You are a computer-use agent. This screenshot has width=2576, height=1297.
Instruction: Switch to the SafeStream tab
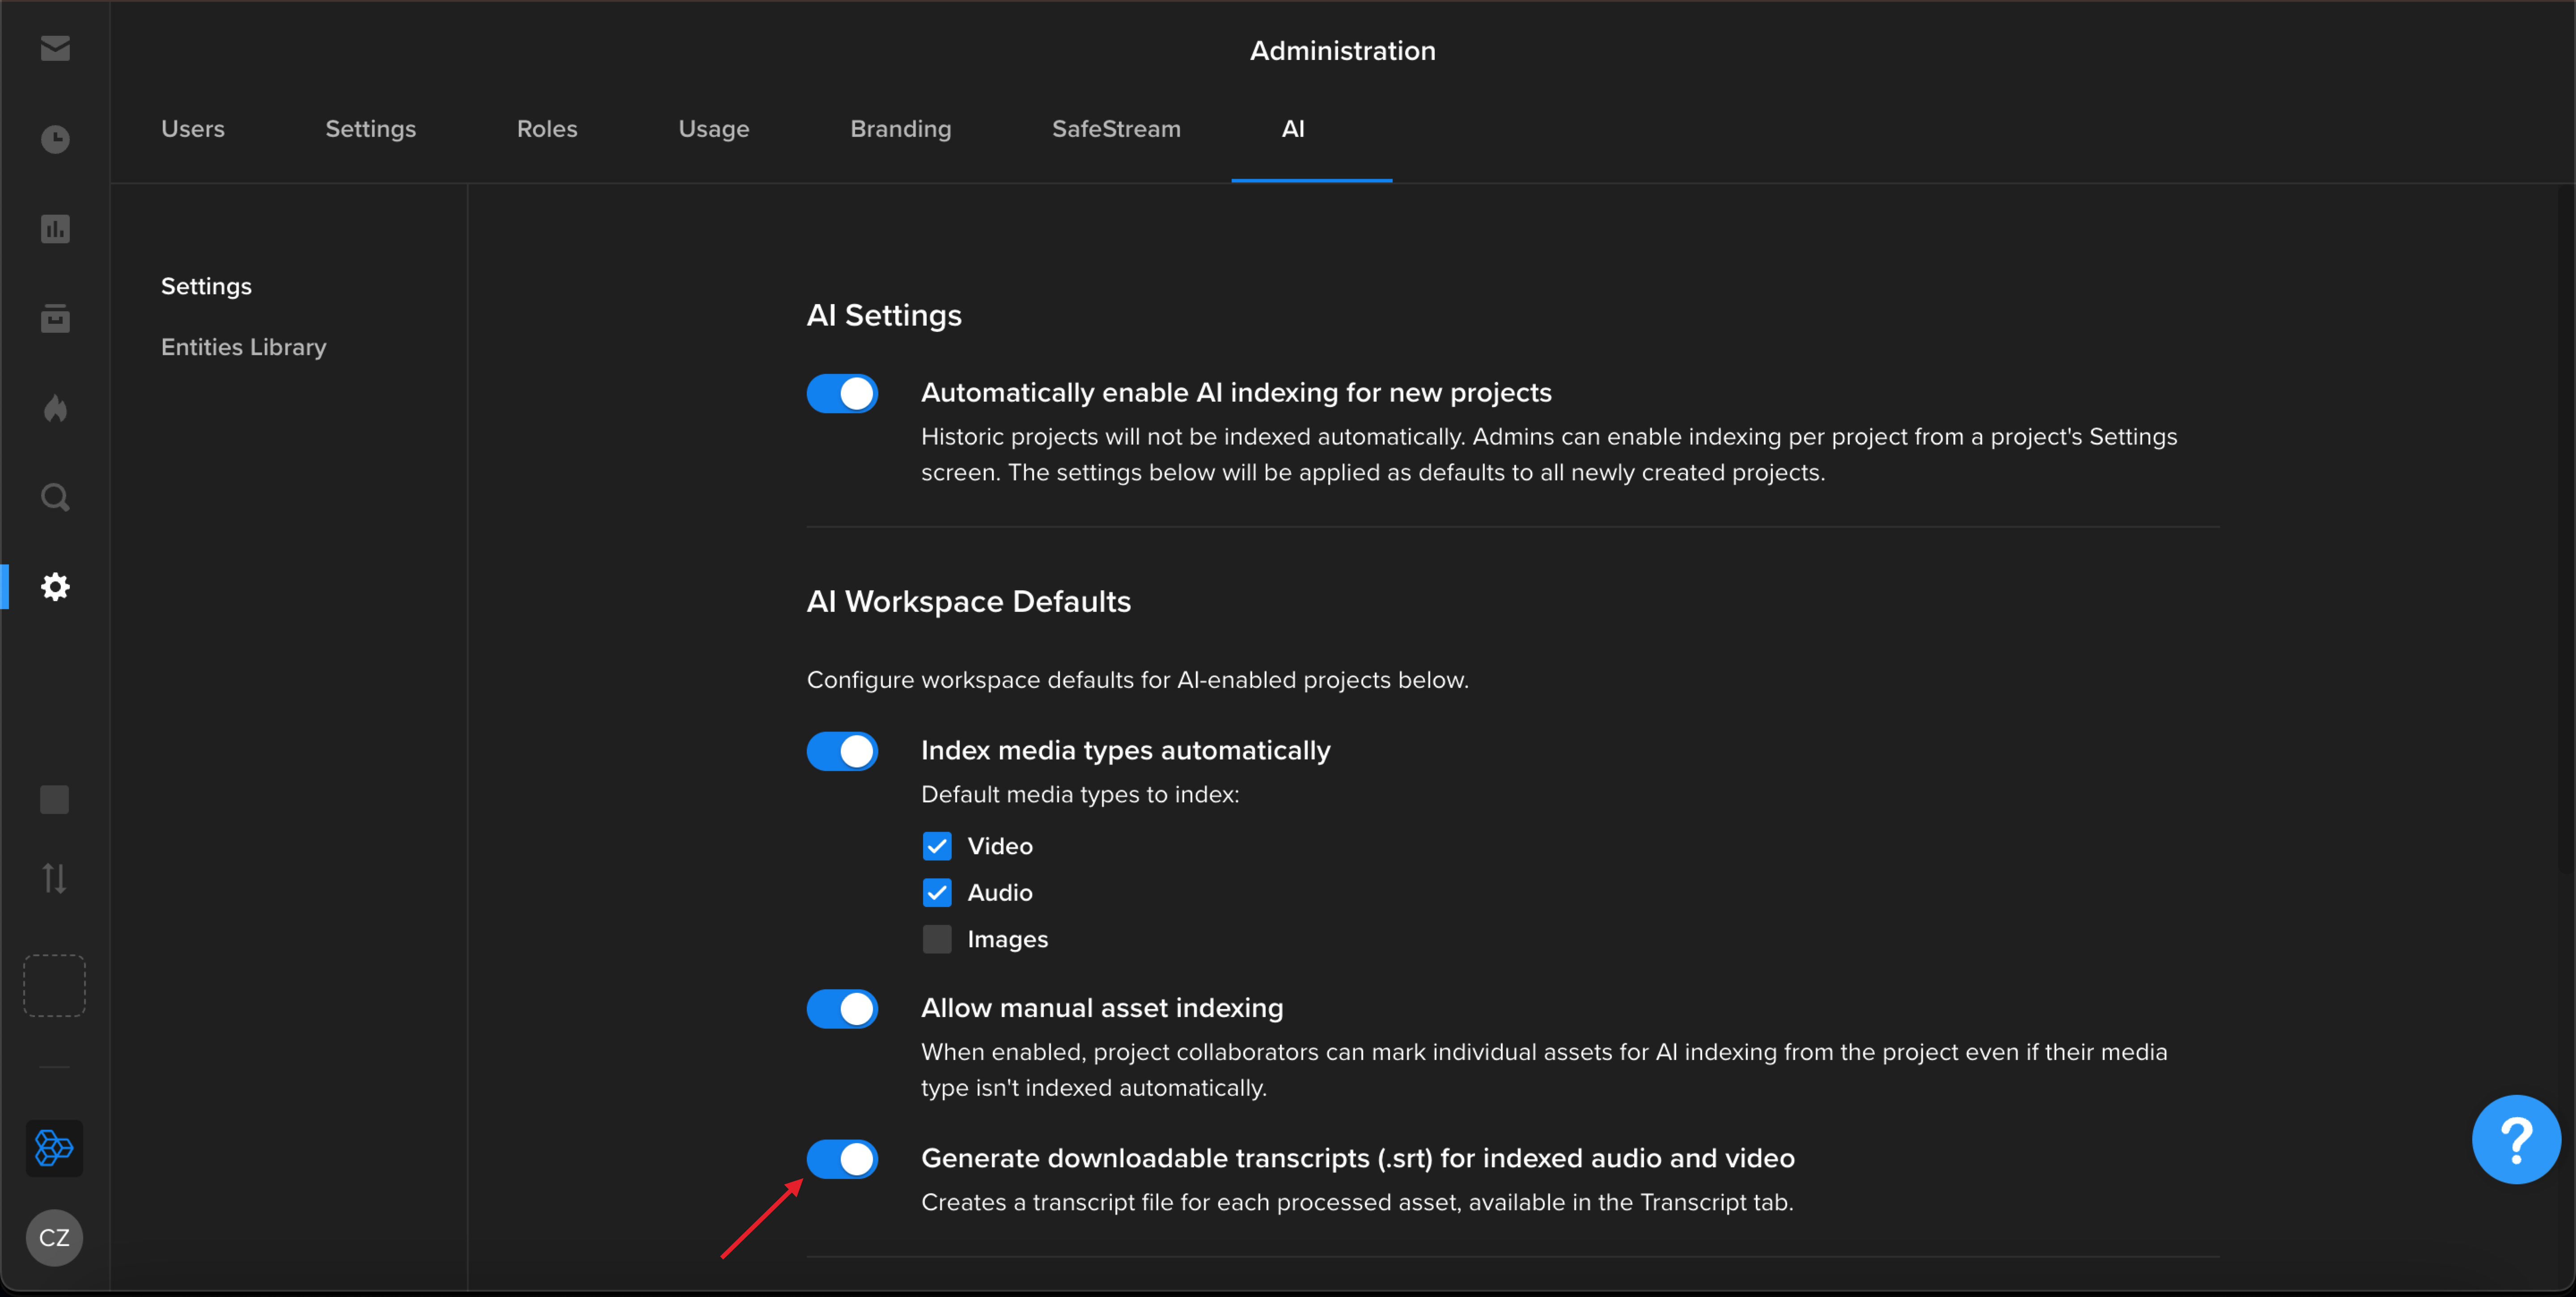tap(1116, 129)
